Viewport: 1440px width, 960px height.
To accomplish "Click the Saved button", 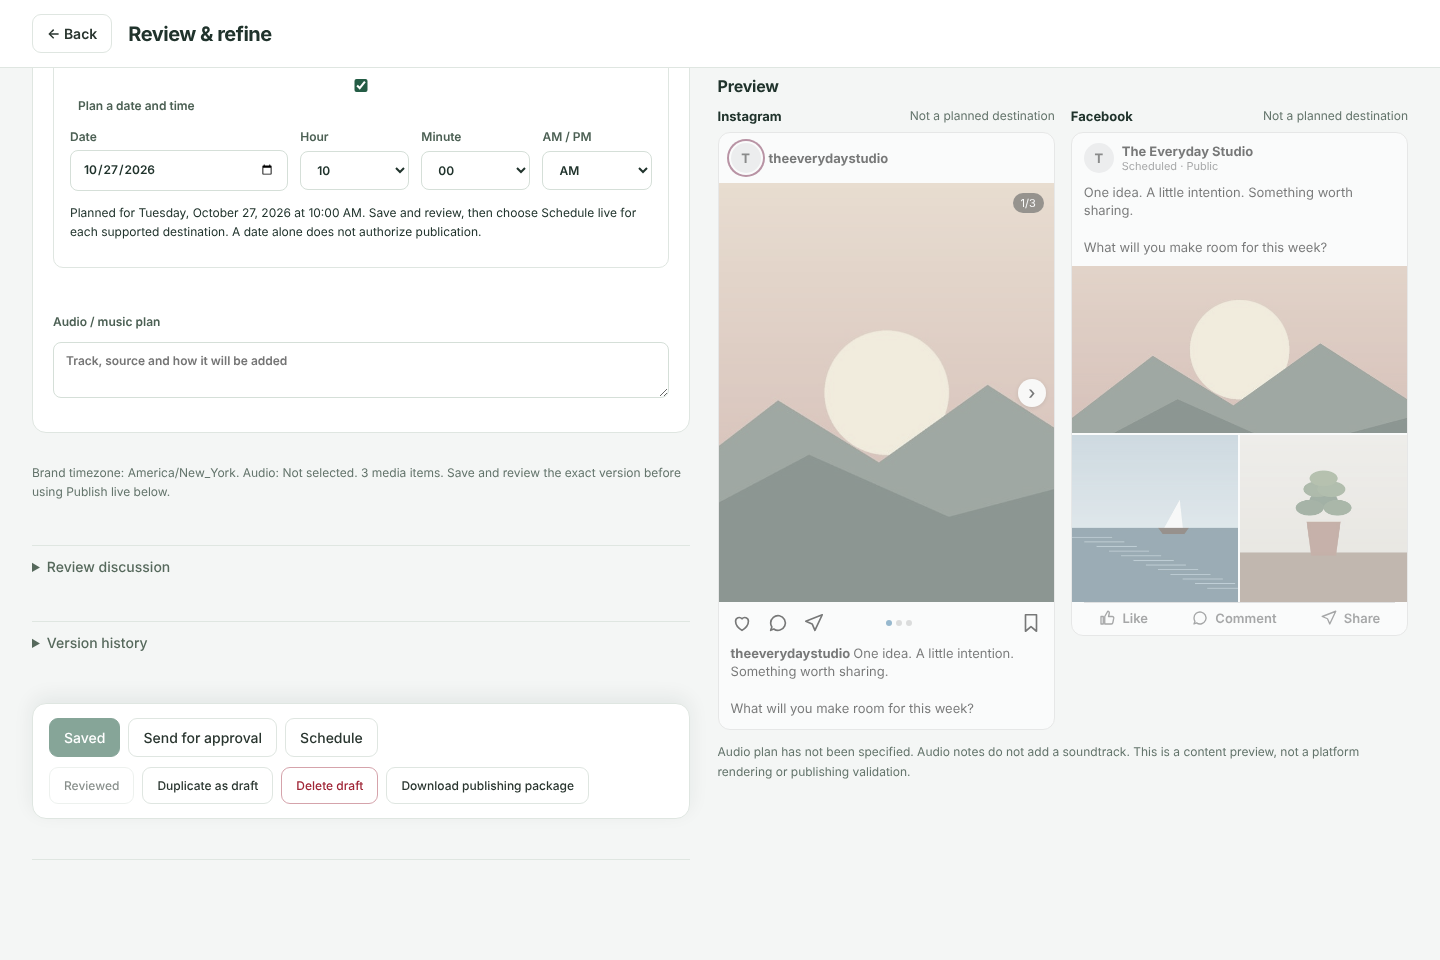I will [x=85, y=738].
